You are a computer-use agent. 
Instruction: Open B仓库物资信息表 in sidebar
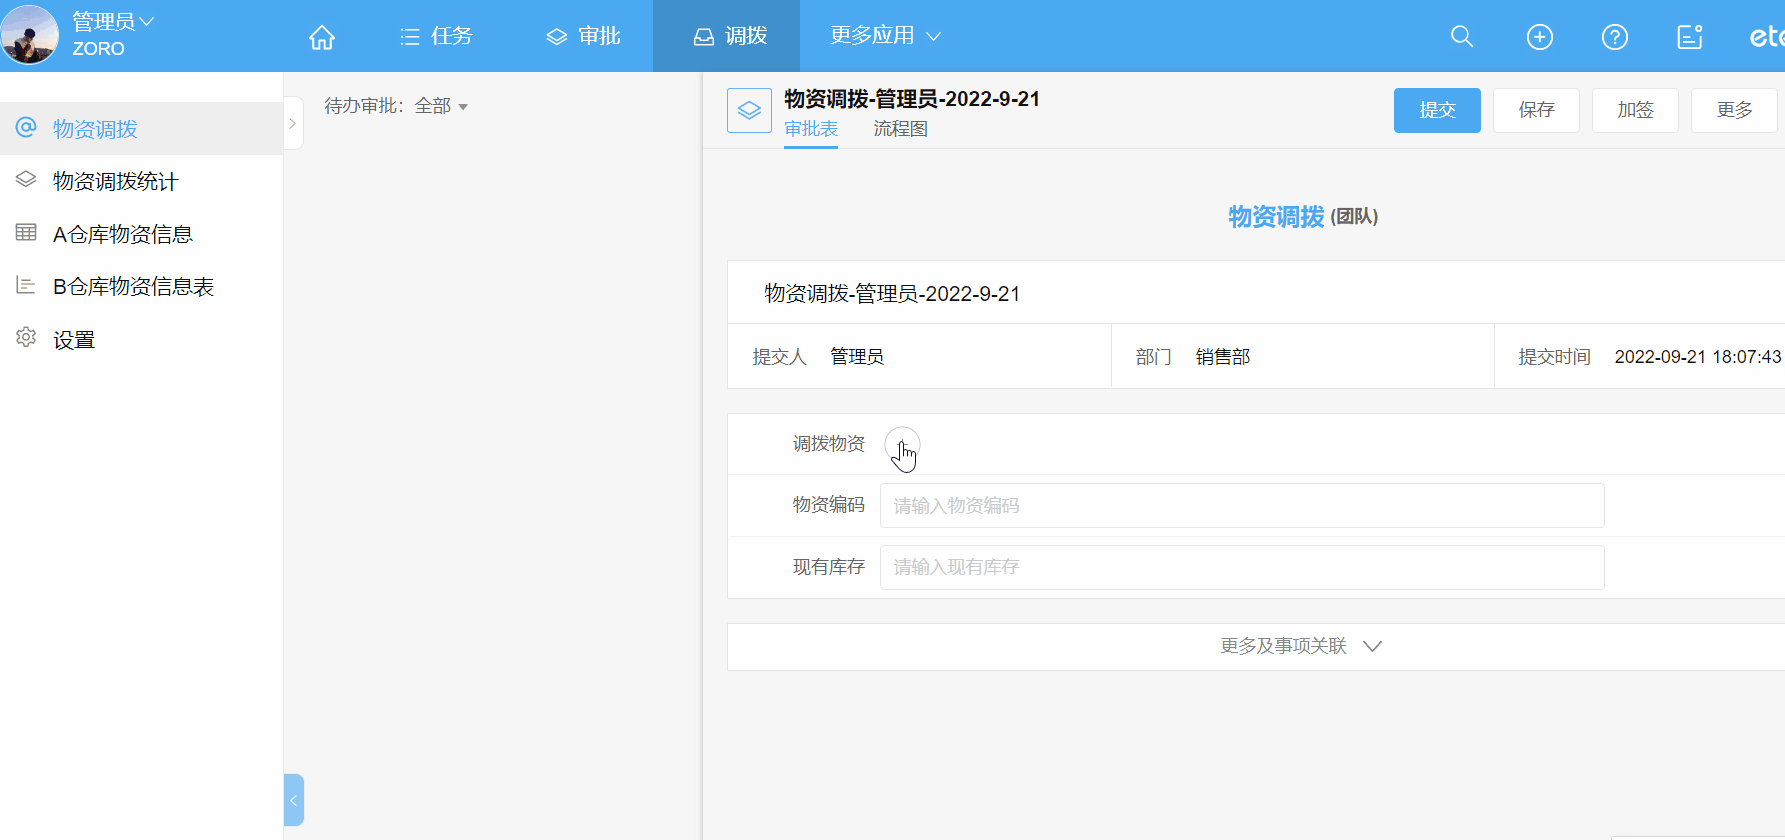tap(141, 287)
